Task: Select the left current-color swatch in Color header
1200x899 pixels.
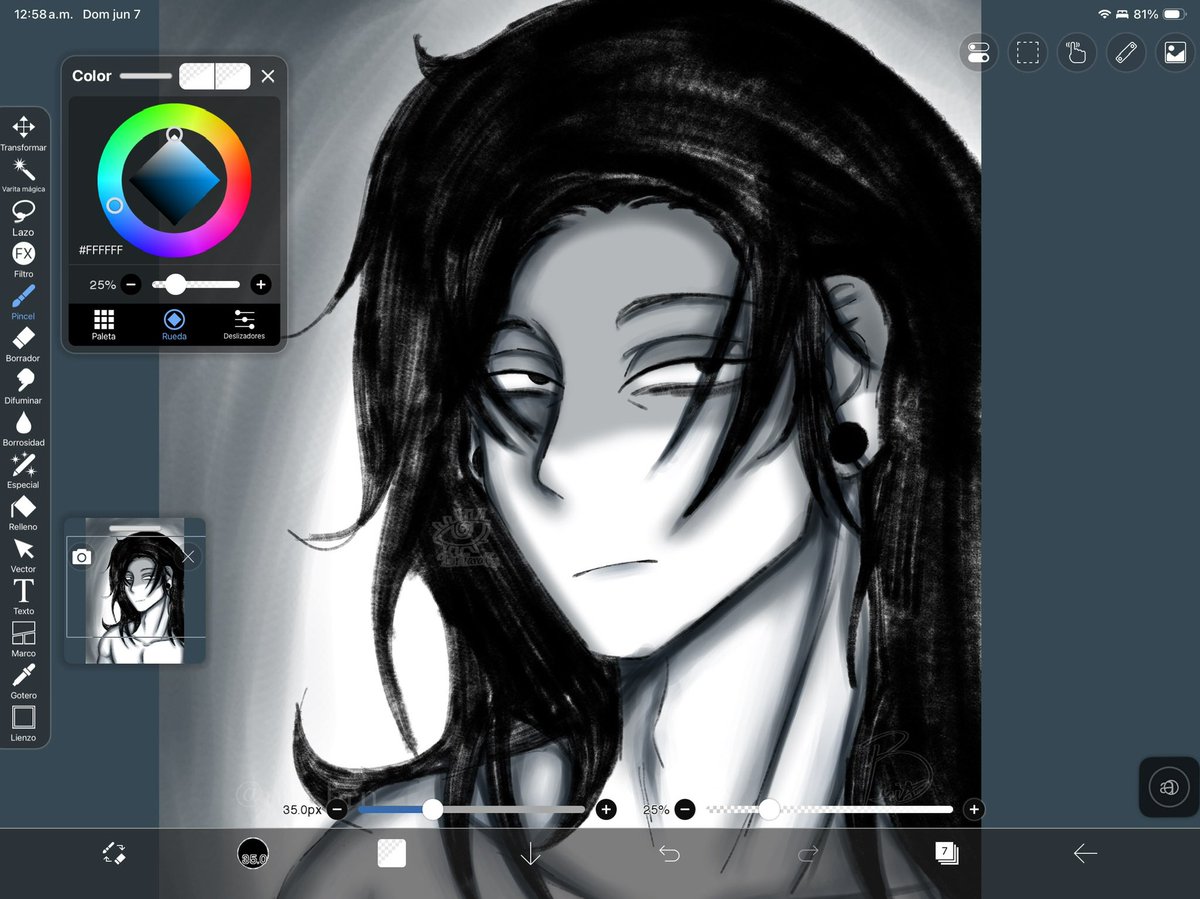Action: click(x=197, y=76)
